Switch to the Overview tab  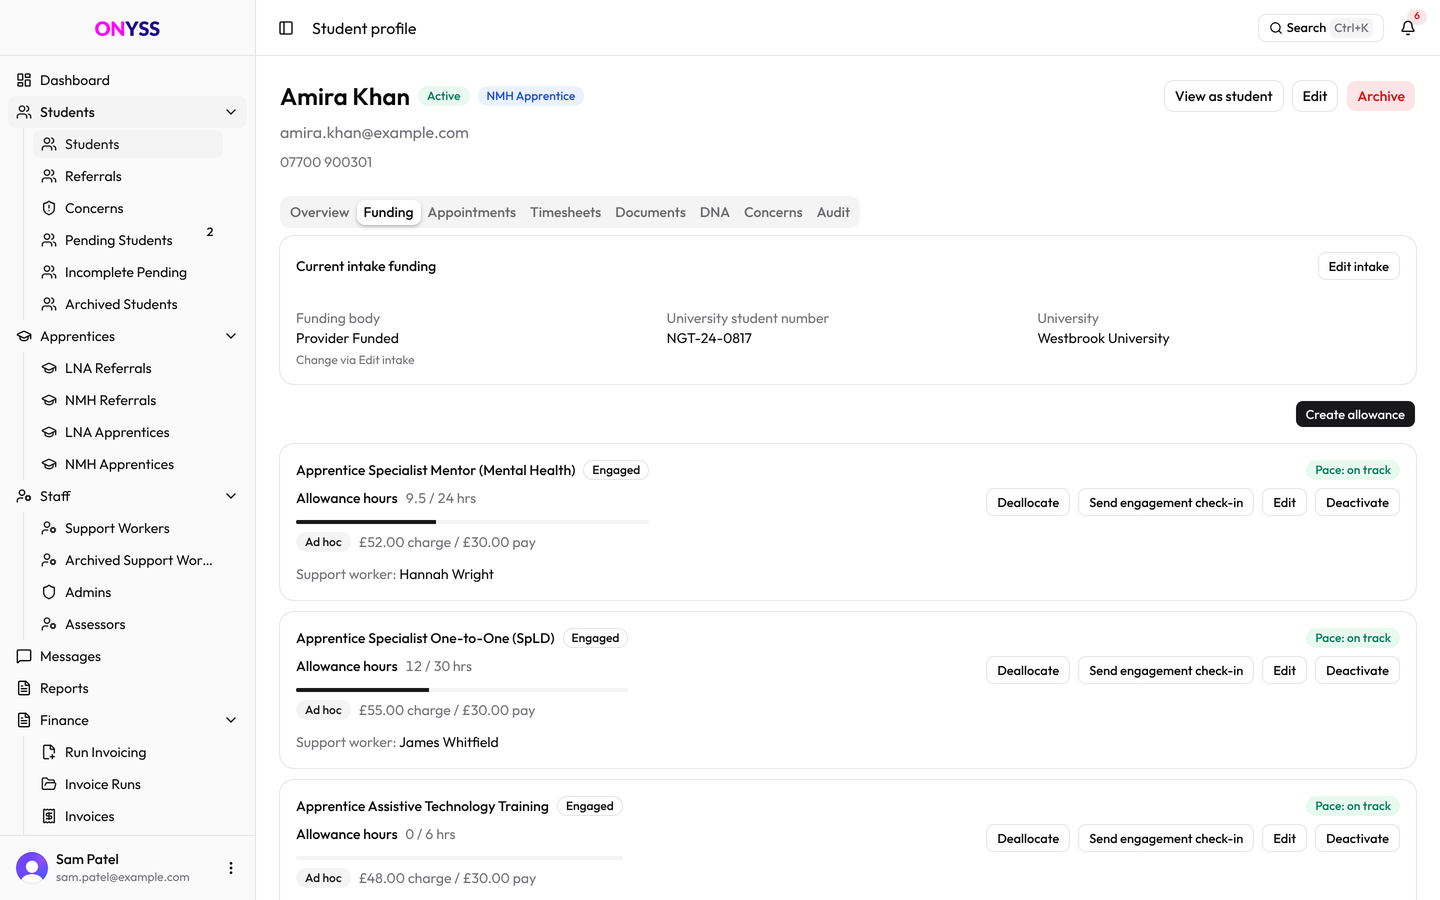point(320,212)
